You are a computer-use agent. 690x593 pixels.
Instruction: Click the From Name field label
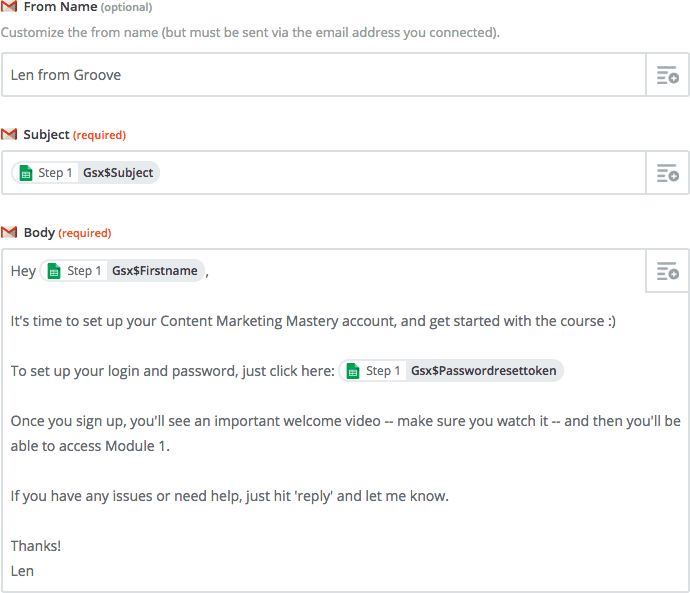pyautogui.click(x=60, y=7)
